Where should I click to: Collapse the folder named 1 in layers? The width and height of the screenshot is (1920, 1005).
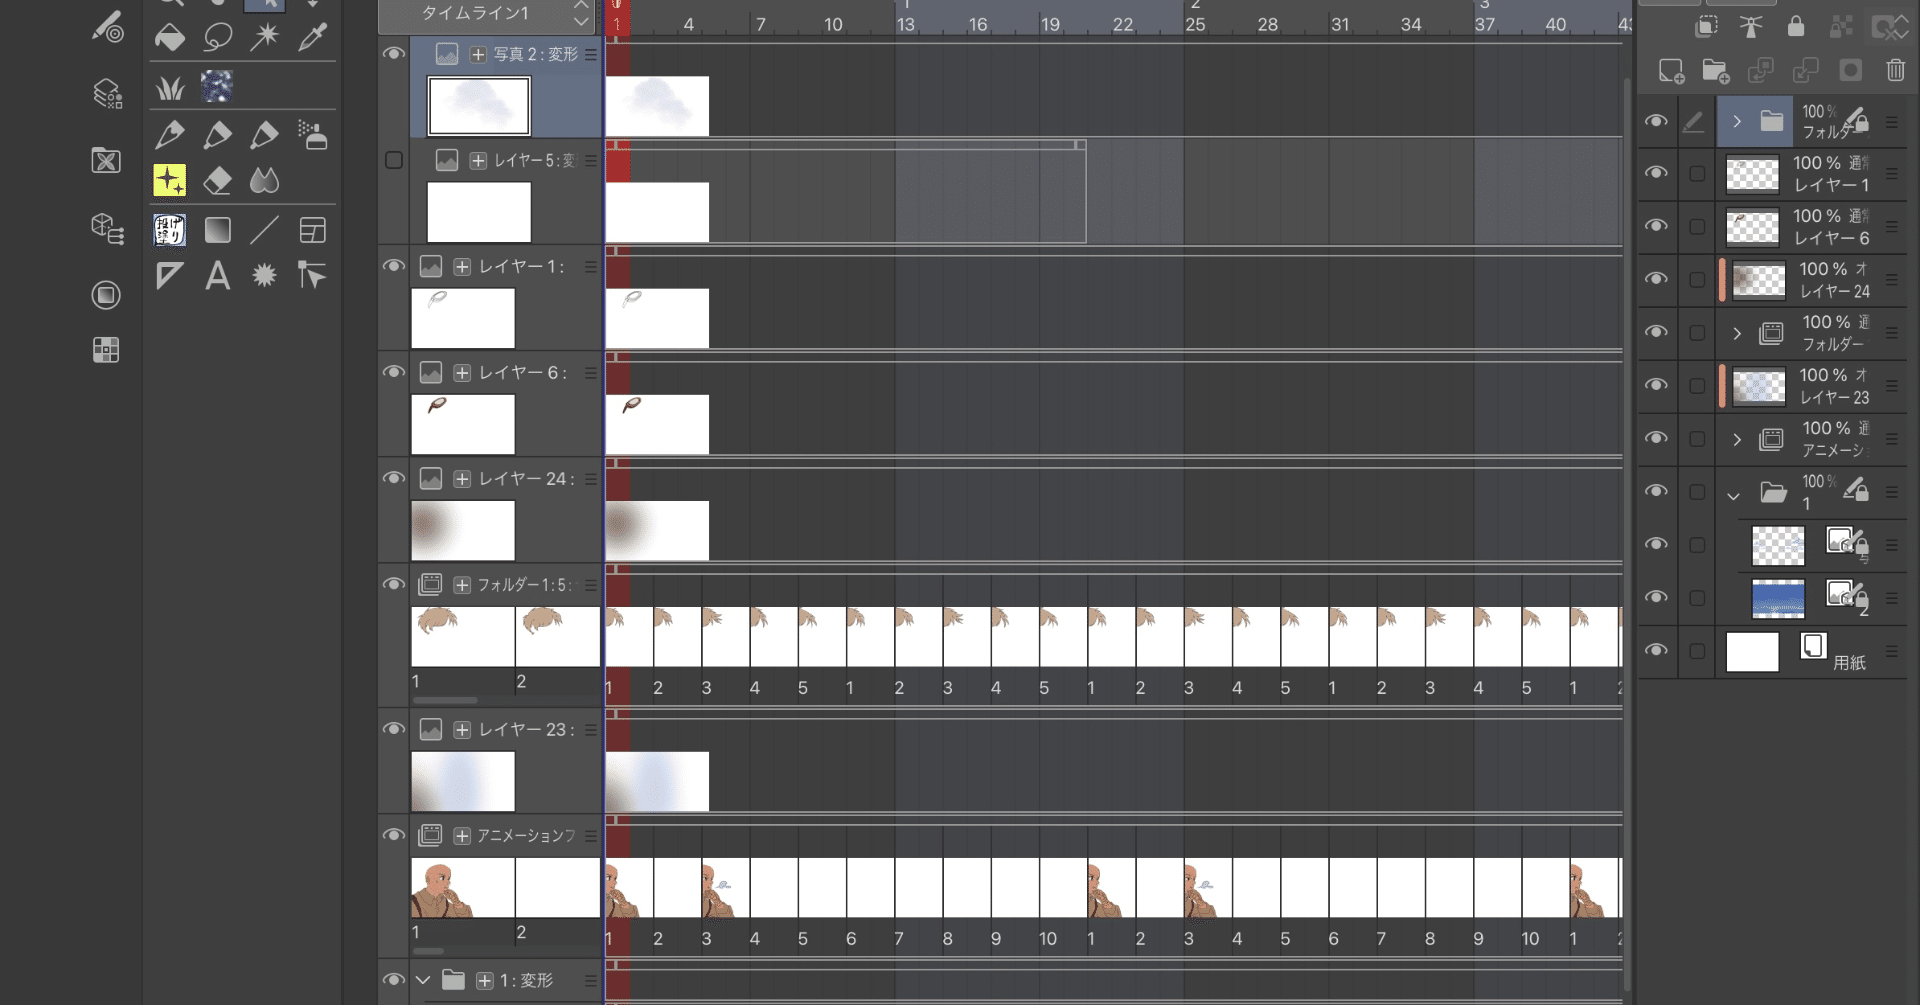click(x=1734, y=495)
